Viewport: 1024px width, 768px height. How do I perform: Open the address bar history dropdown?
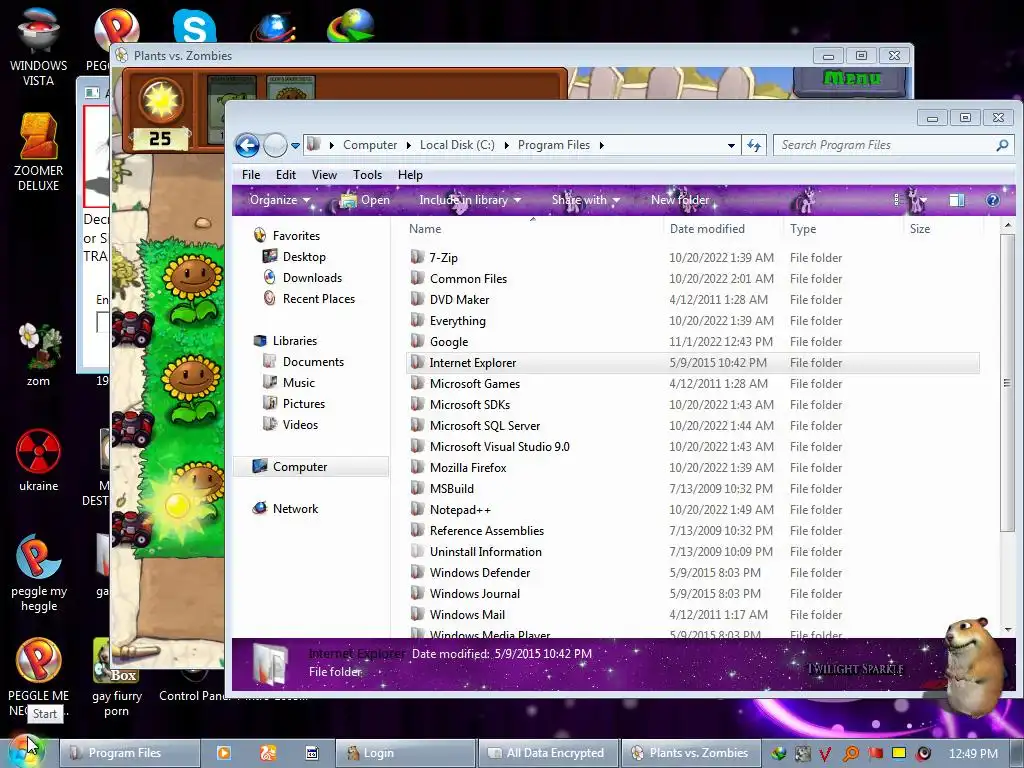coord(731,146)
